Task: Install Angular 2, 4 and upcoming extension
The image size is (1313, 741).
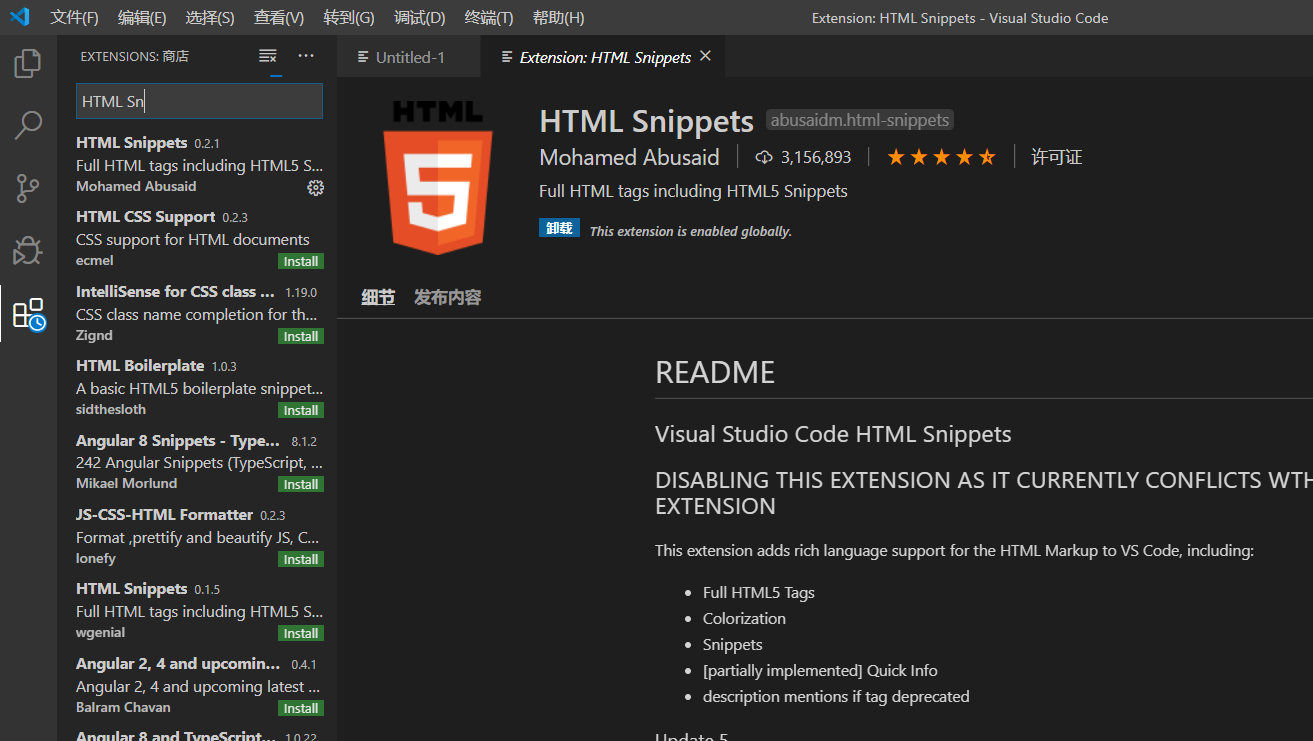Action: pos(301,708)
